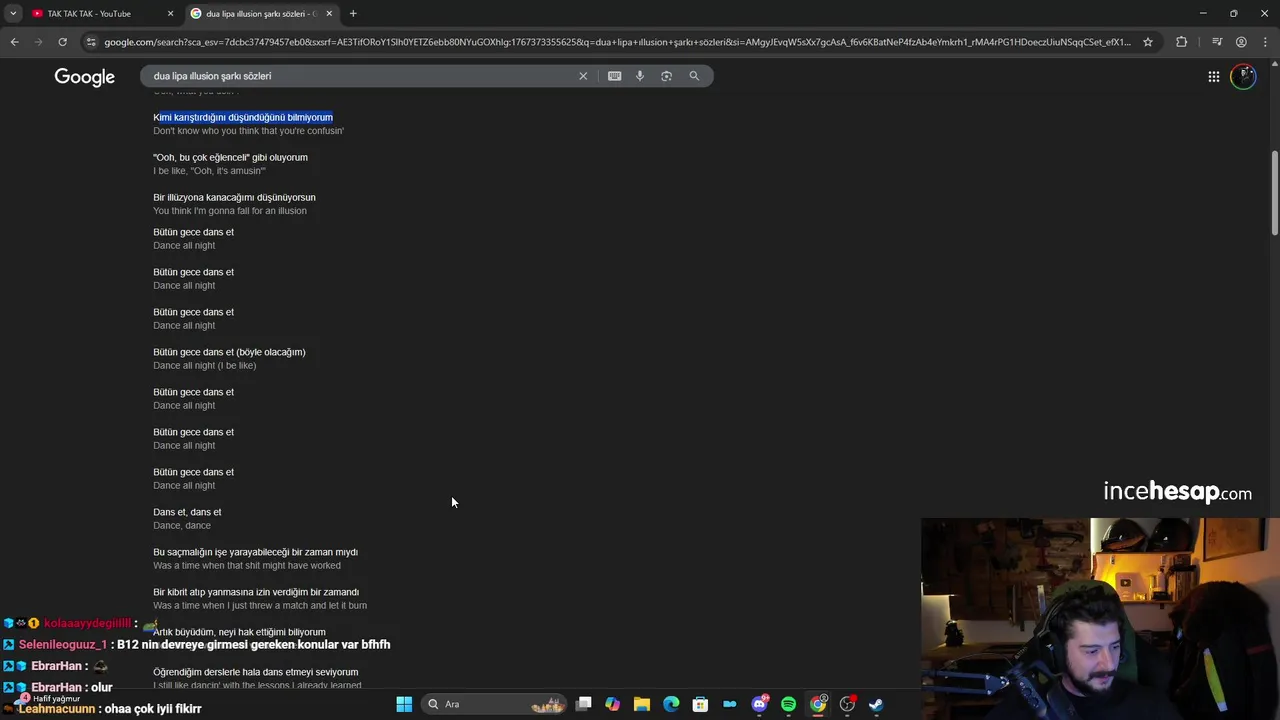Open Task View on the taskbar
Image resolution: width=1280 pixels, height=720 pixels.
click(584, 704)
